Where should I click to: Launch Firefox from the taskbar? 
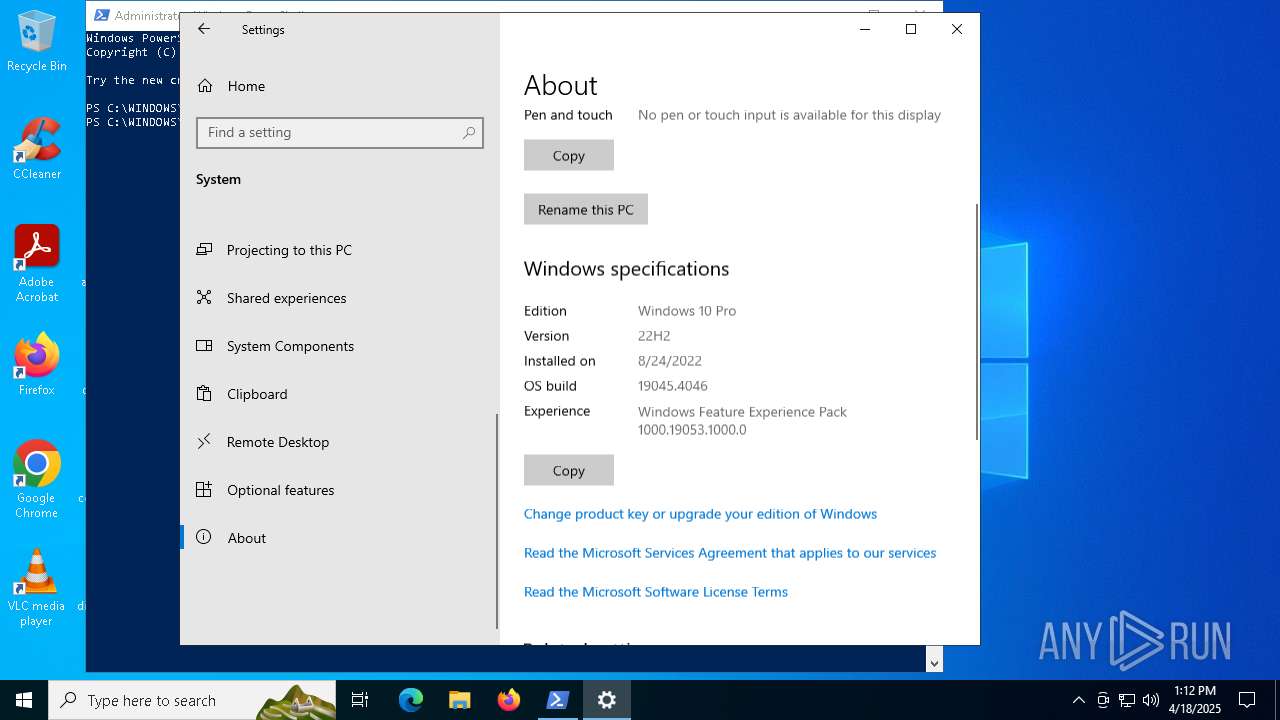[x=509, y=700]
